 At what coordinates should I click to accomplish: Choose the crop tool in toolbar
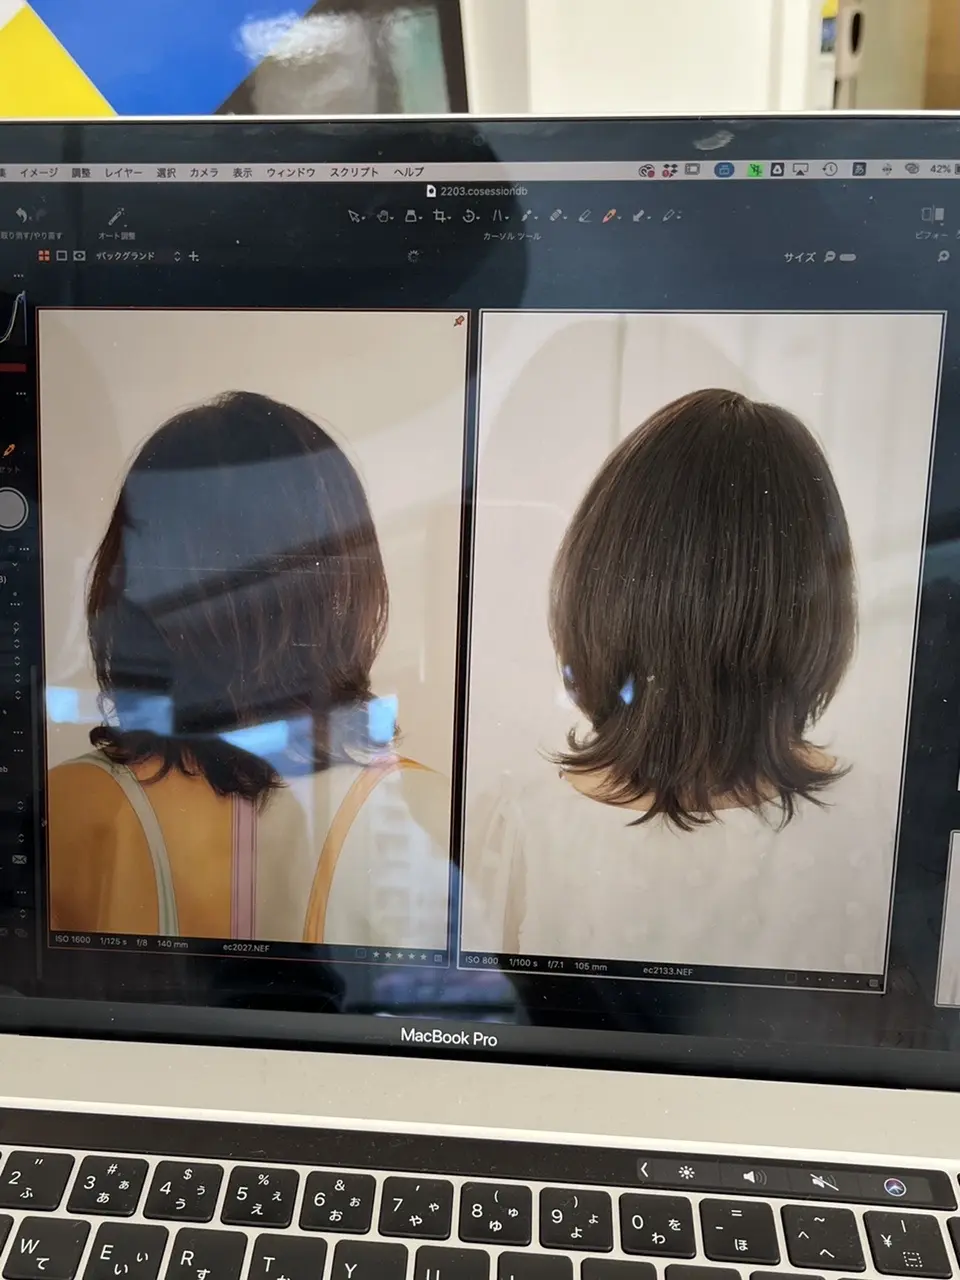coord(441,216)
